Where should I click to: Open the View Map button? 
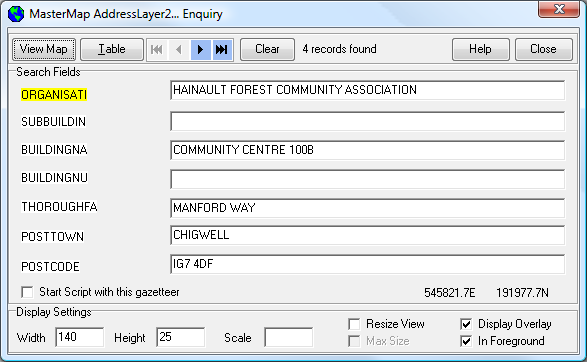(x=44, y=49)
